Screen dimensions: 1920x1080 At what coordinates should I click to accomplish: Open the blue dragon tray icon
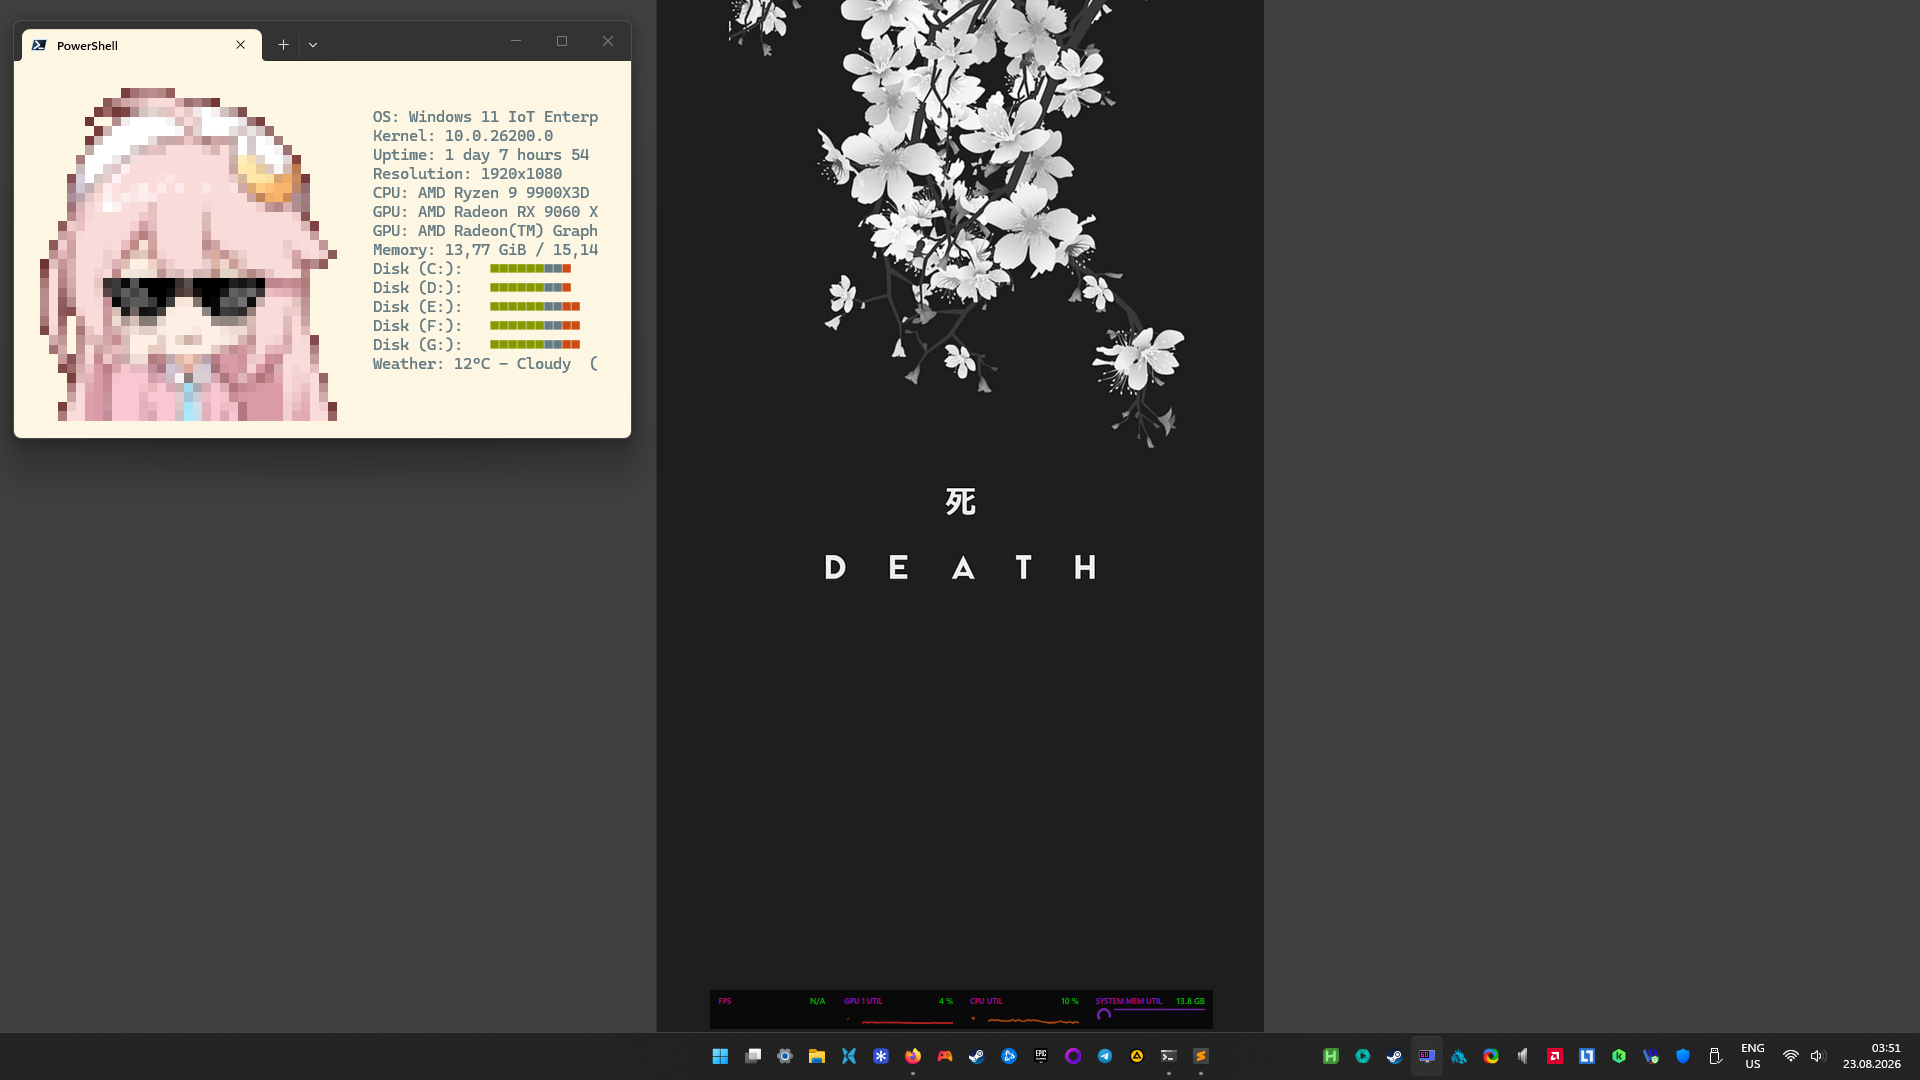pos(1459,1056)
